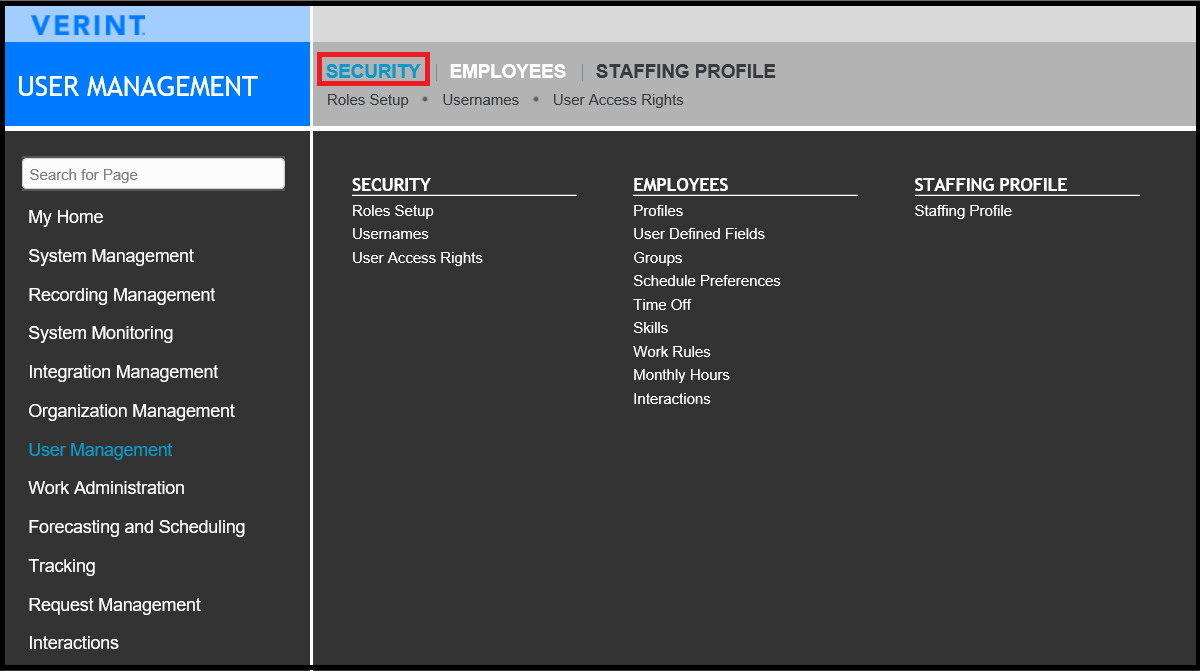Viewport: 1200px width, 671px height.
Task: Click STAFFING PROFILE heading in main panel
Action: coord(991,185)
